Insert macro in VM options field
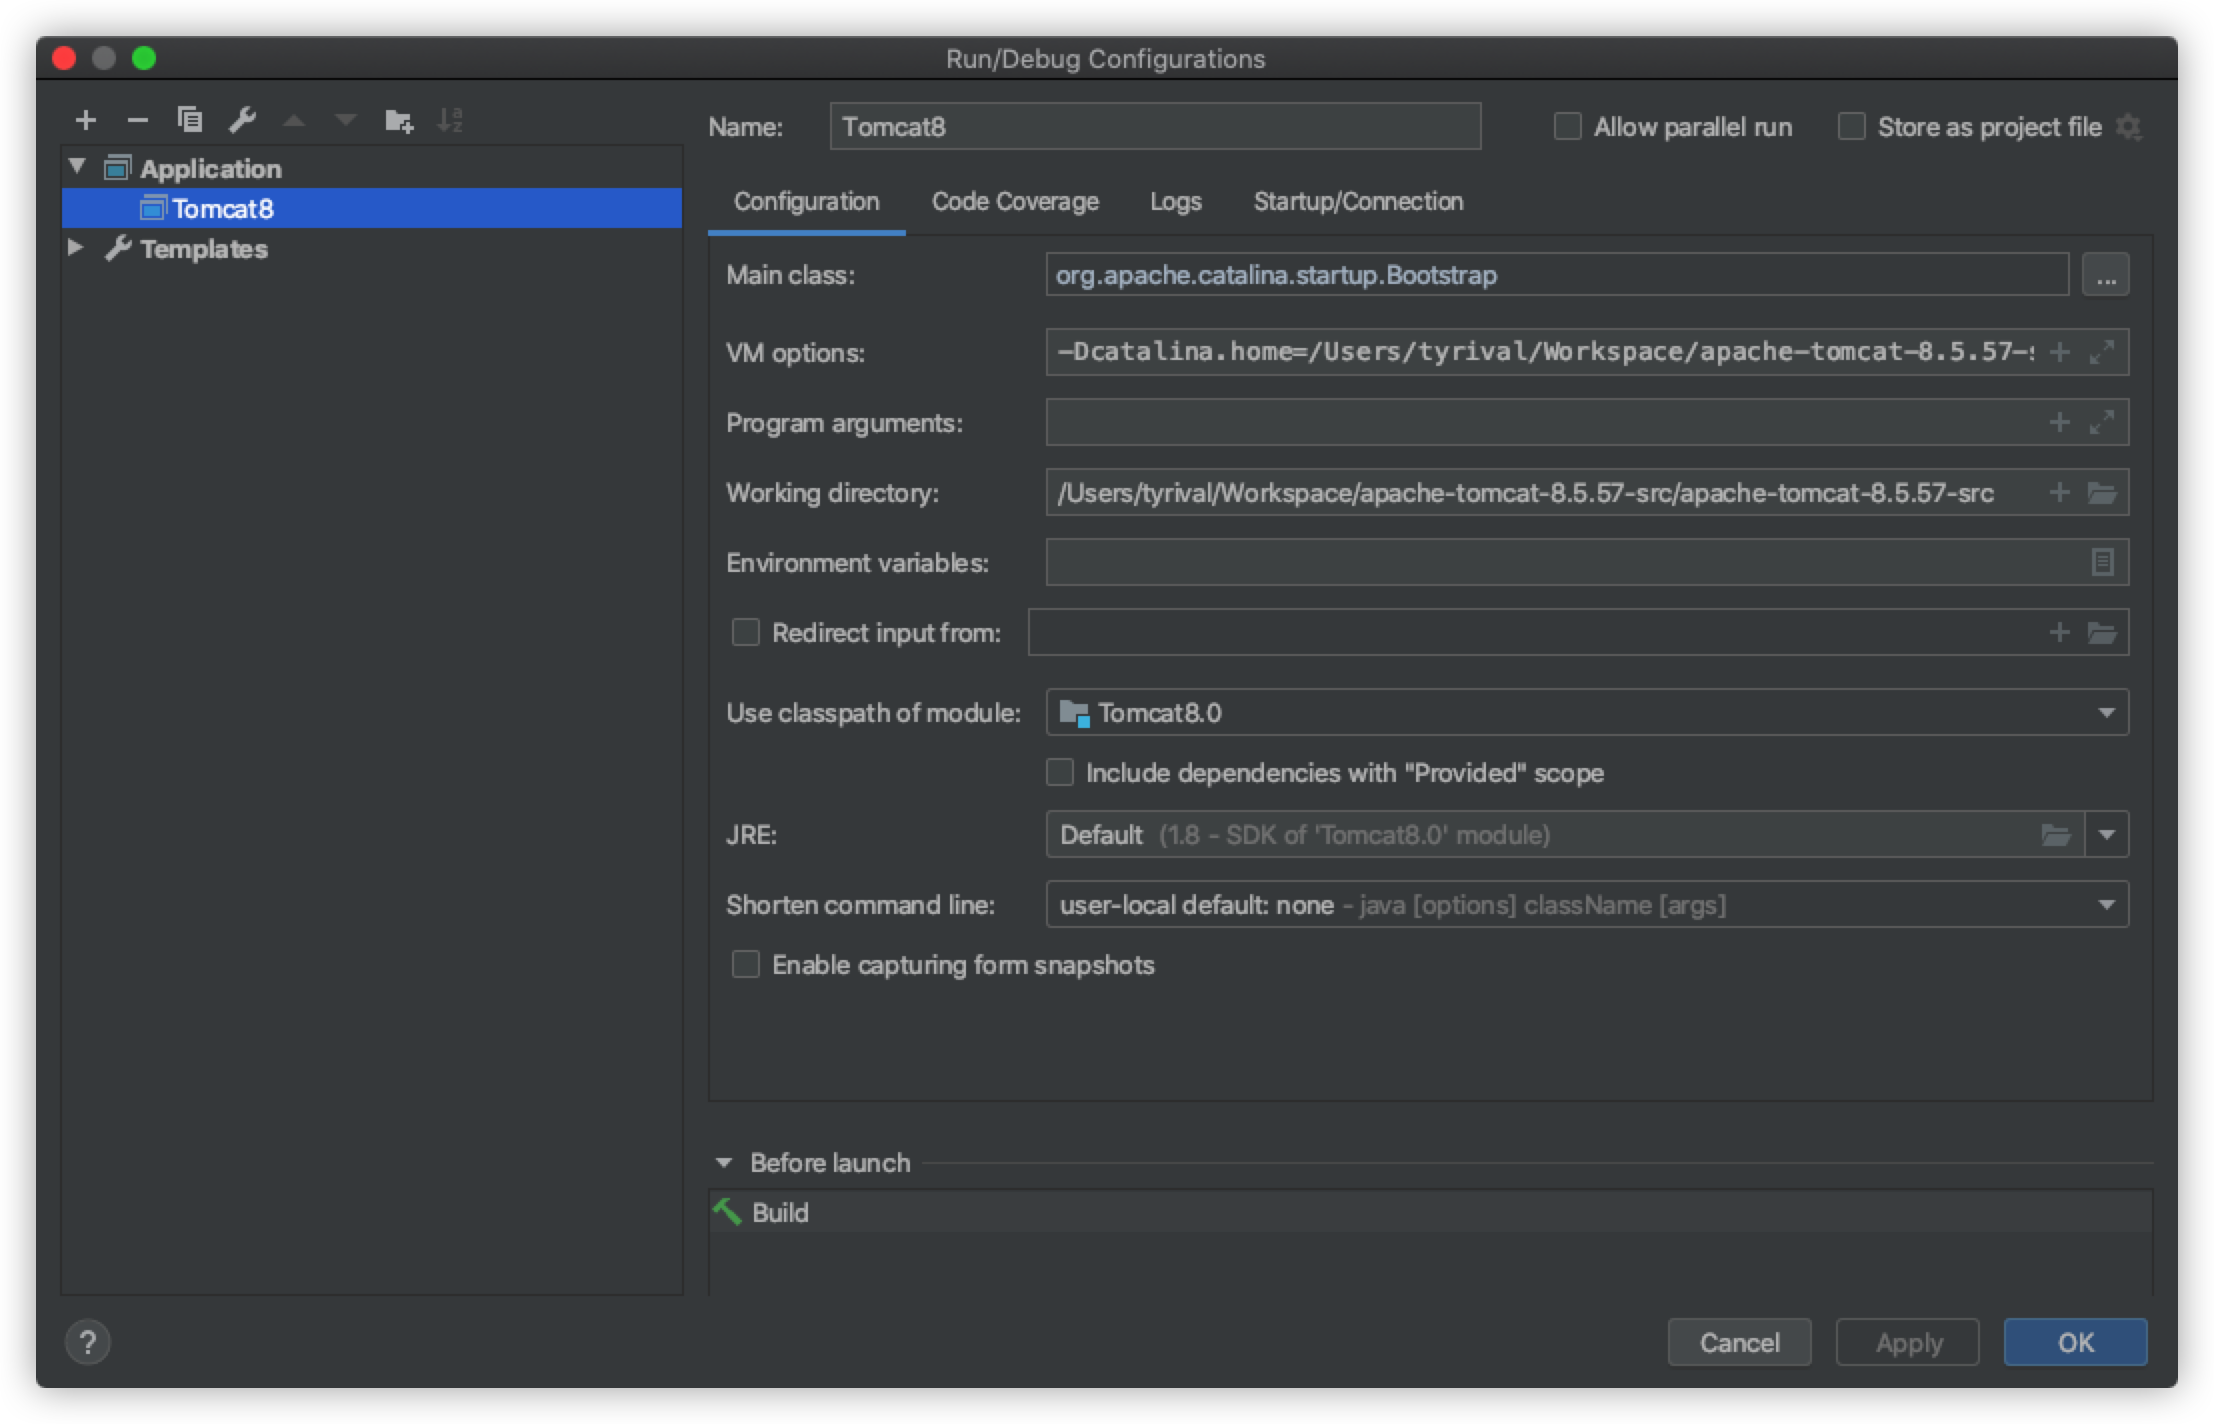 click(x=2060, y=352)
